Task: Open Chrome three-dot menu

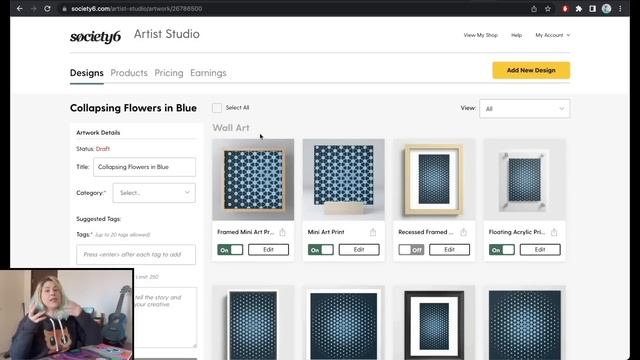Action: tap(620, 9)
